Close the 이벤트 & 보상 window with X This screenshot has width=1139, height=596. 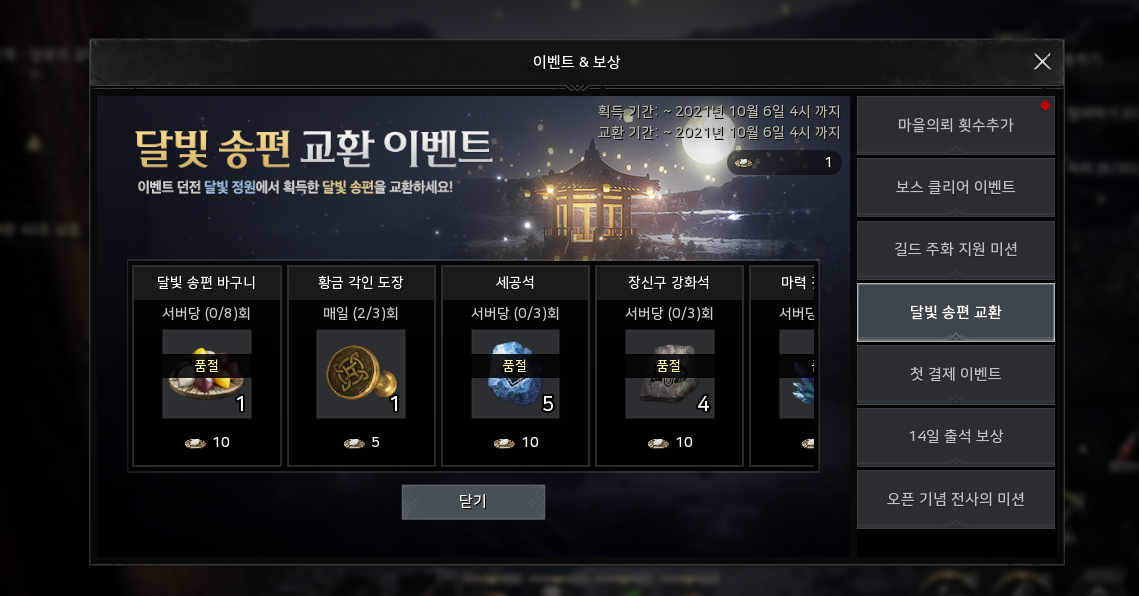coord(1042,62)
